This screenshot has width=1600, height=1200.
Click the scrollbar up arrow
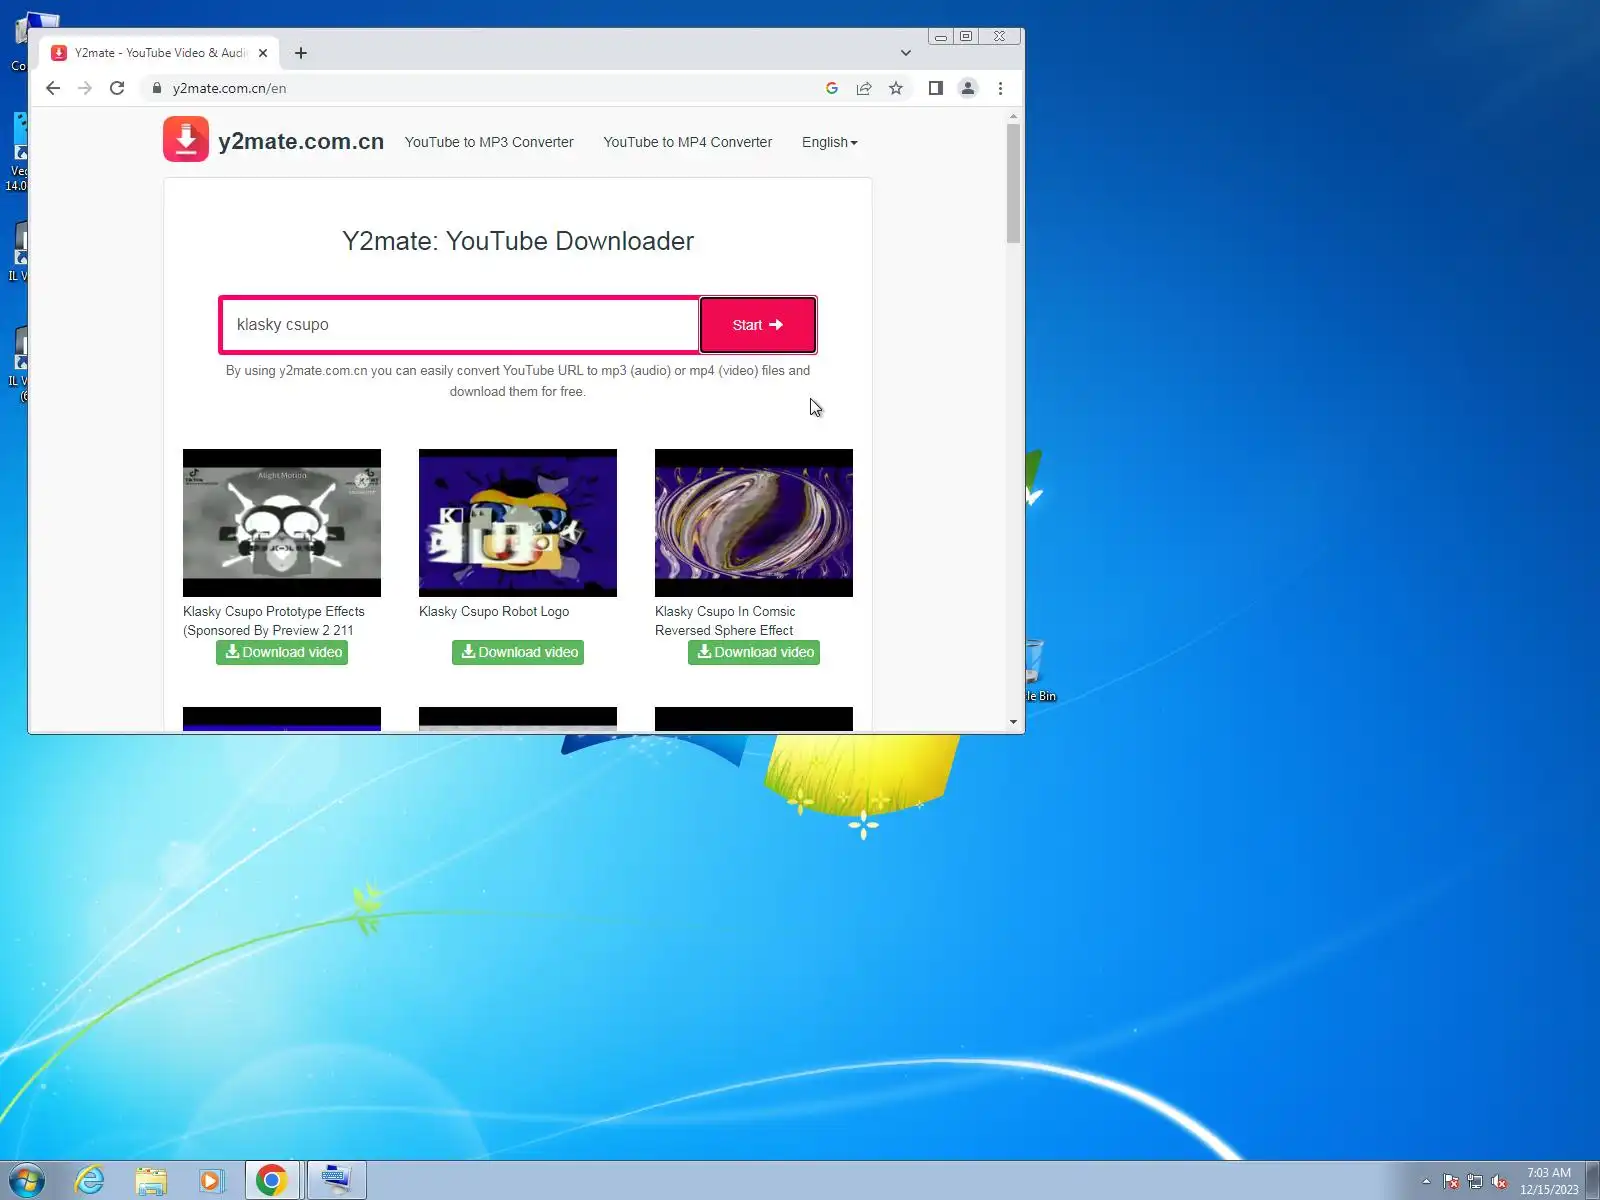tap(1013, 116)
